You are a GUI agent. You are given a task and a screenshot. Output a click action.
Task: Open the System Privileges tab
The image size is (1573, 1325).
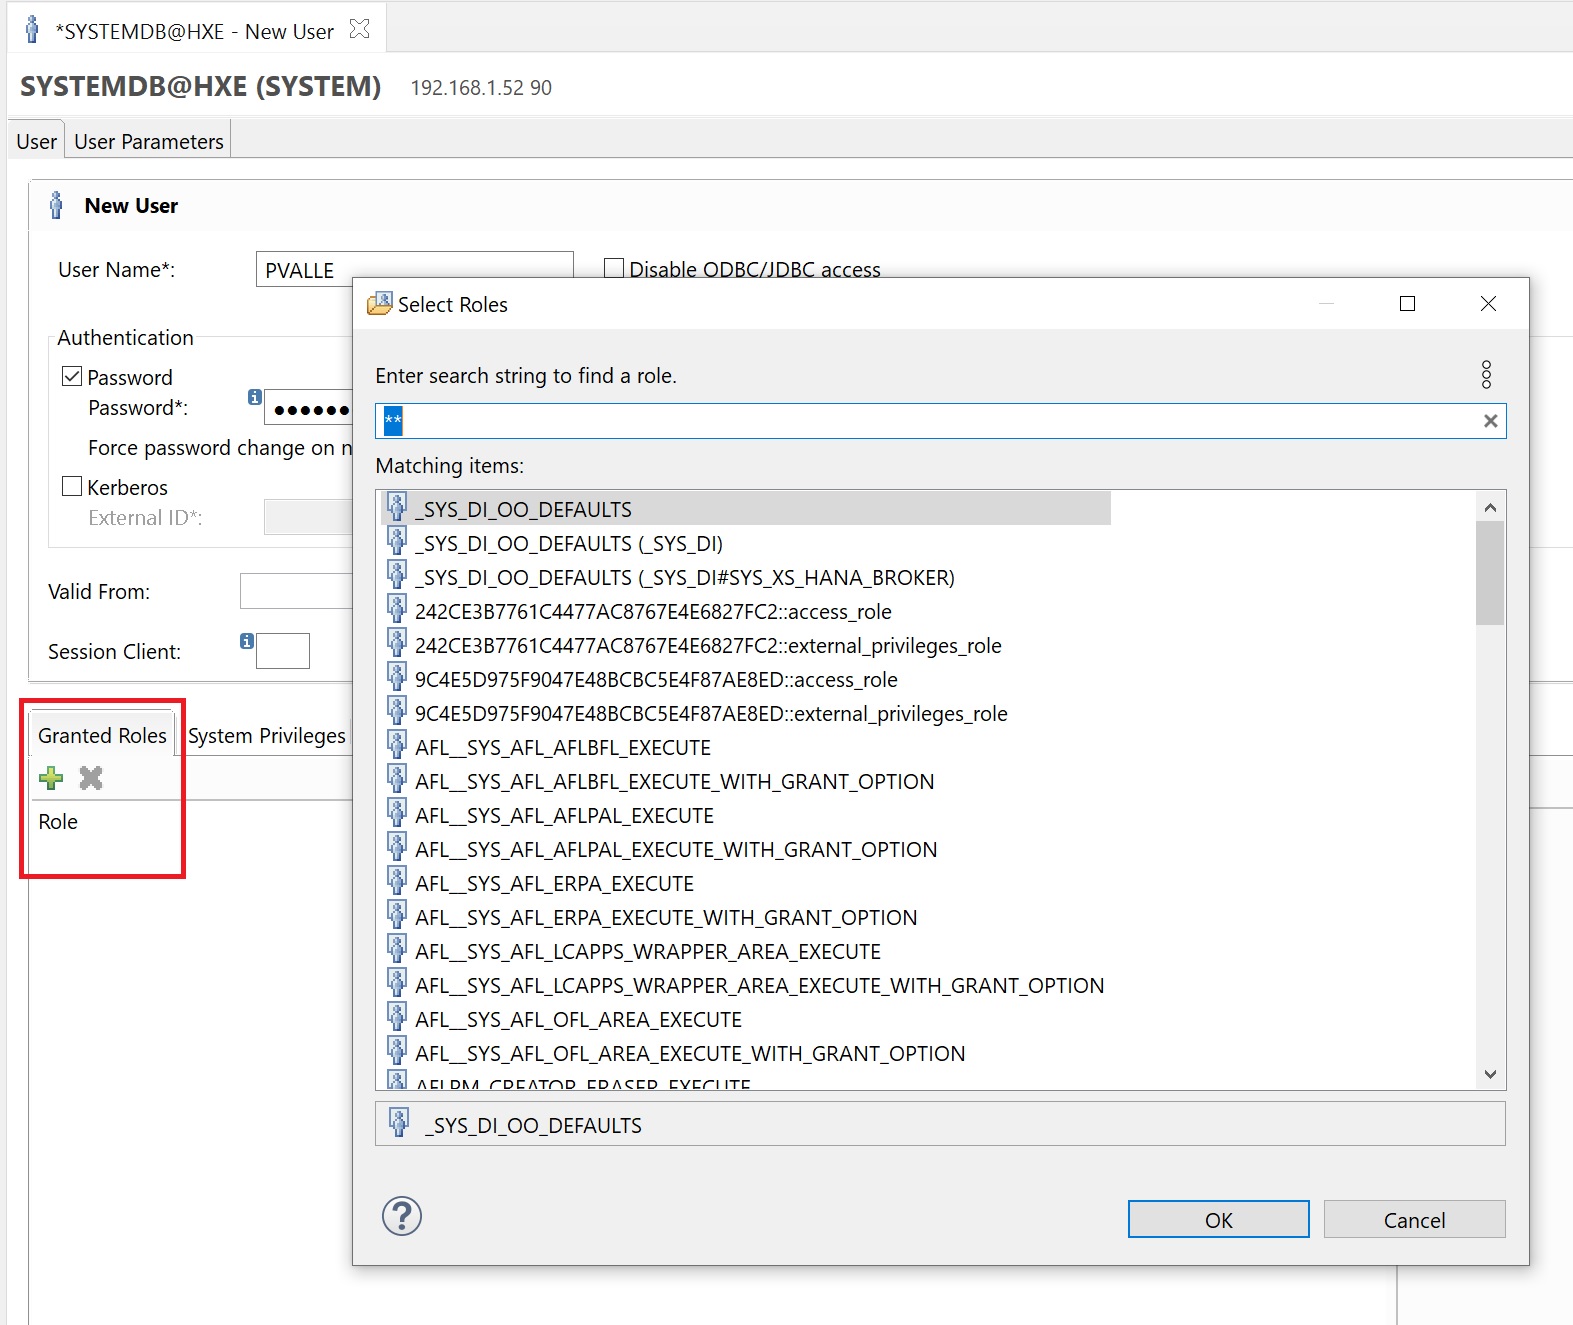click(266, 736)
